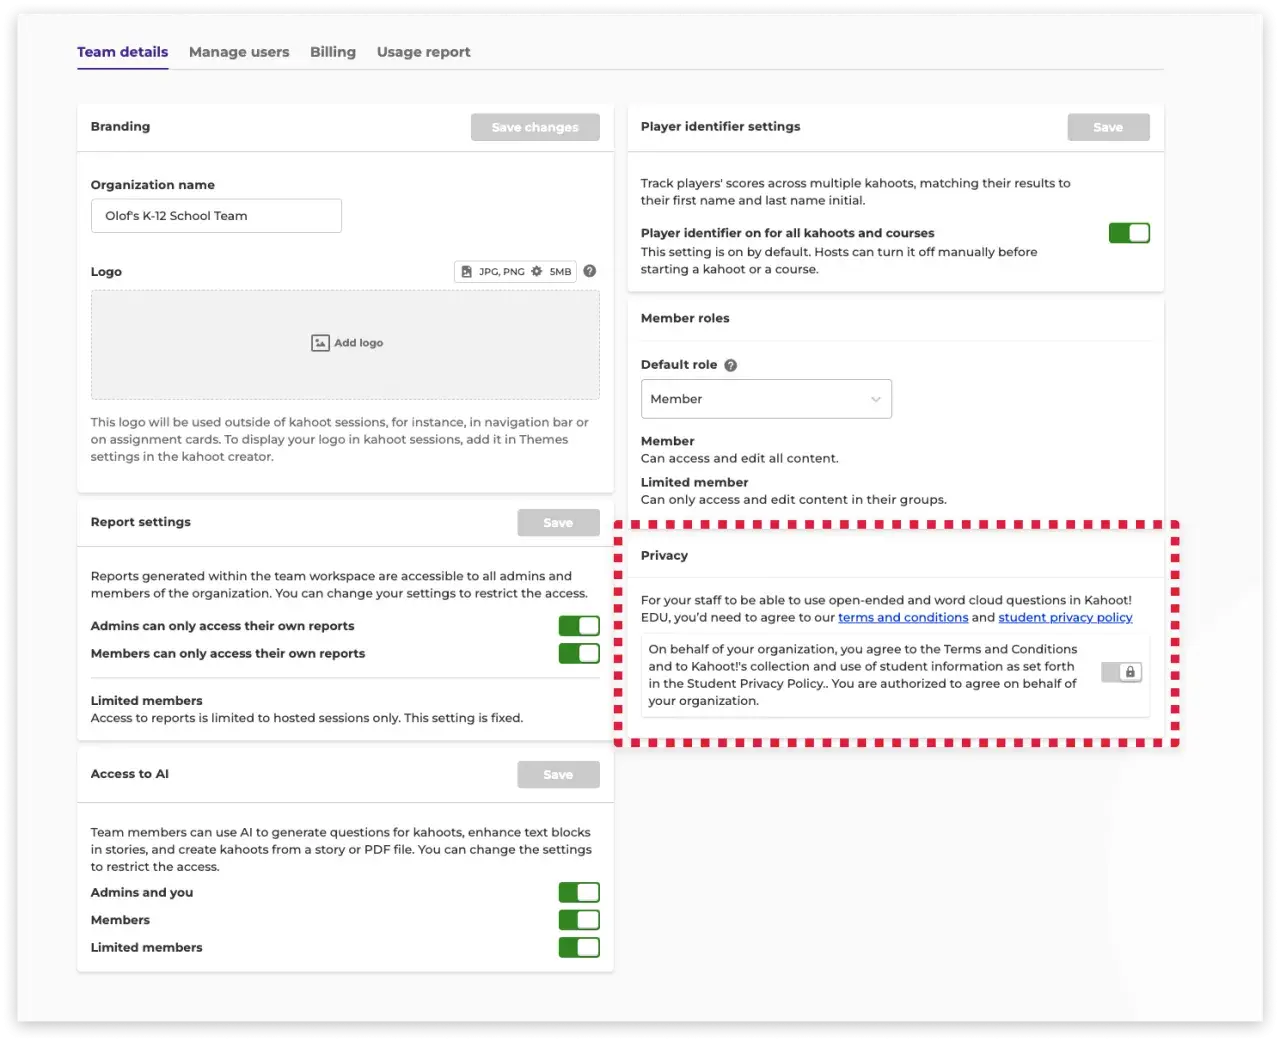
Task: Click the JPG, PNG file type icon
Action: (x=466, y=271)
